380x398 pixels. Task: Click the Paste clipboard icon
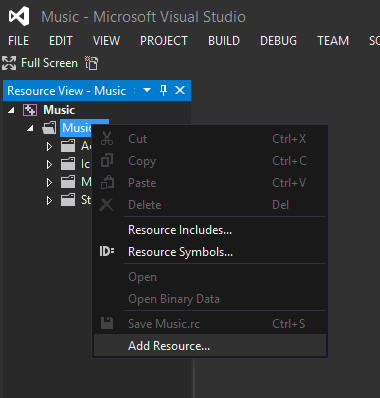pyautogui.click(x=107, y=182)
